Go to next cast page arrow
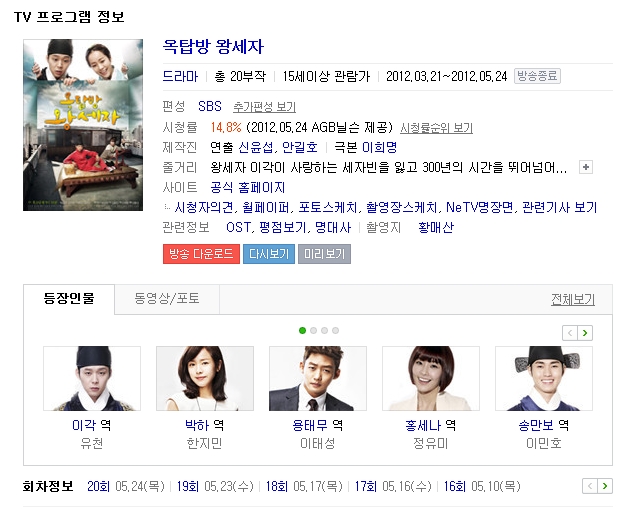This screenshot has height=509, width=619. coord(585,333)
